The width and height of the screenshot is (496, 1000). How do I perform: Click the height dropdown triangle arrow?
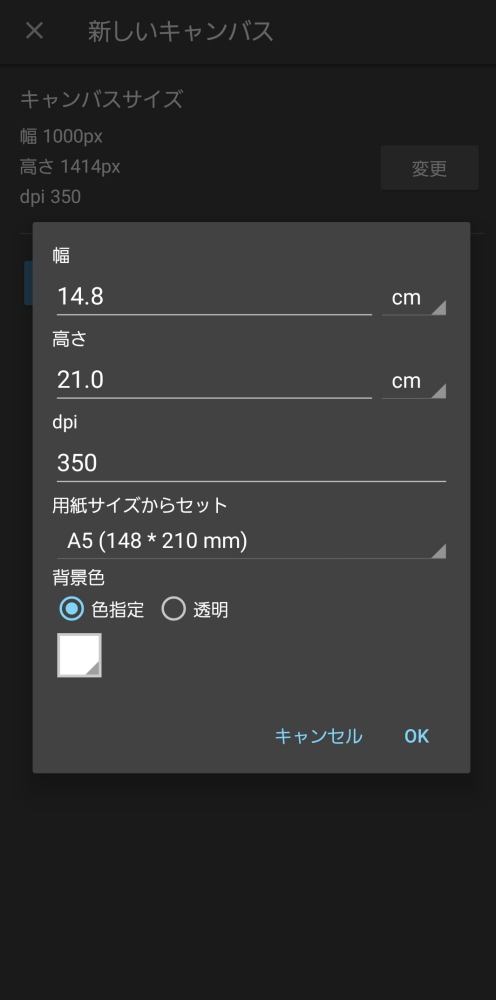(439, 391)
